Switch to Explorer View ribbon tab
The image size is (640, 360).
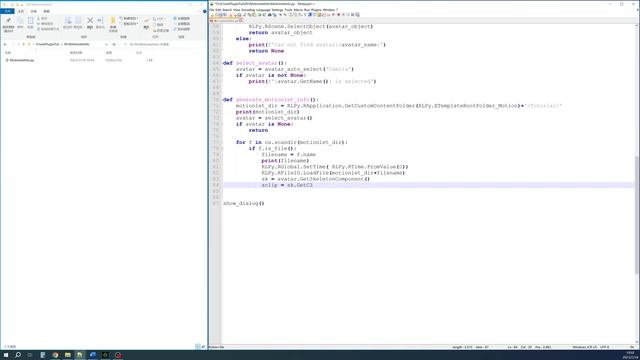47,11
